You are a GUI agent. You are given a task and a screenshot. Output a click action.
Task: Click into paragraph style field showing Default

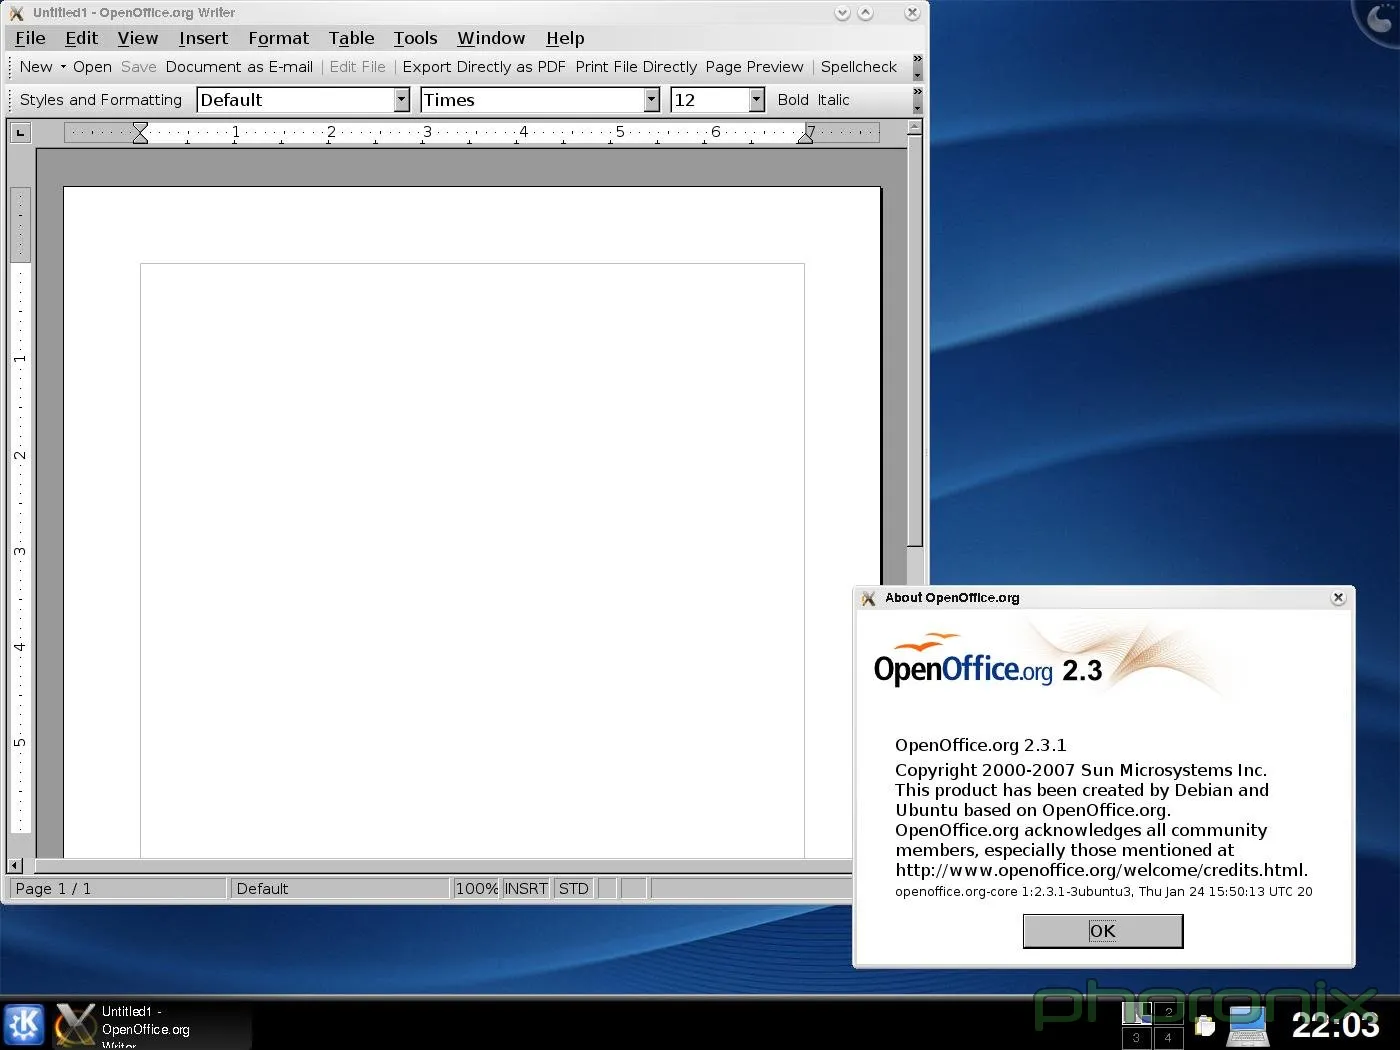point(296,100)
